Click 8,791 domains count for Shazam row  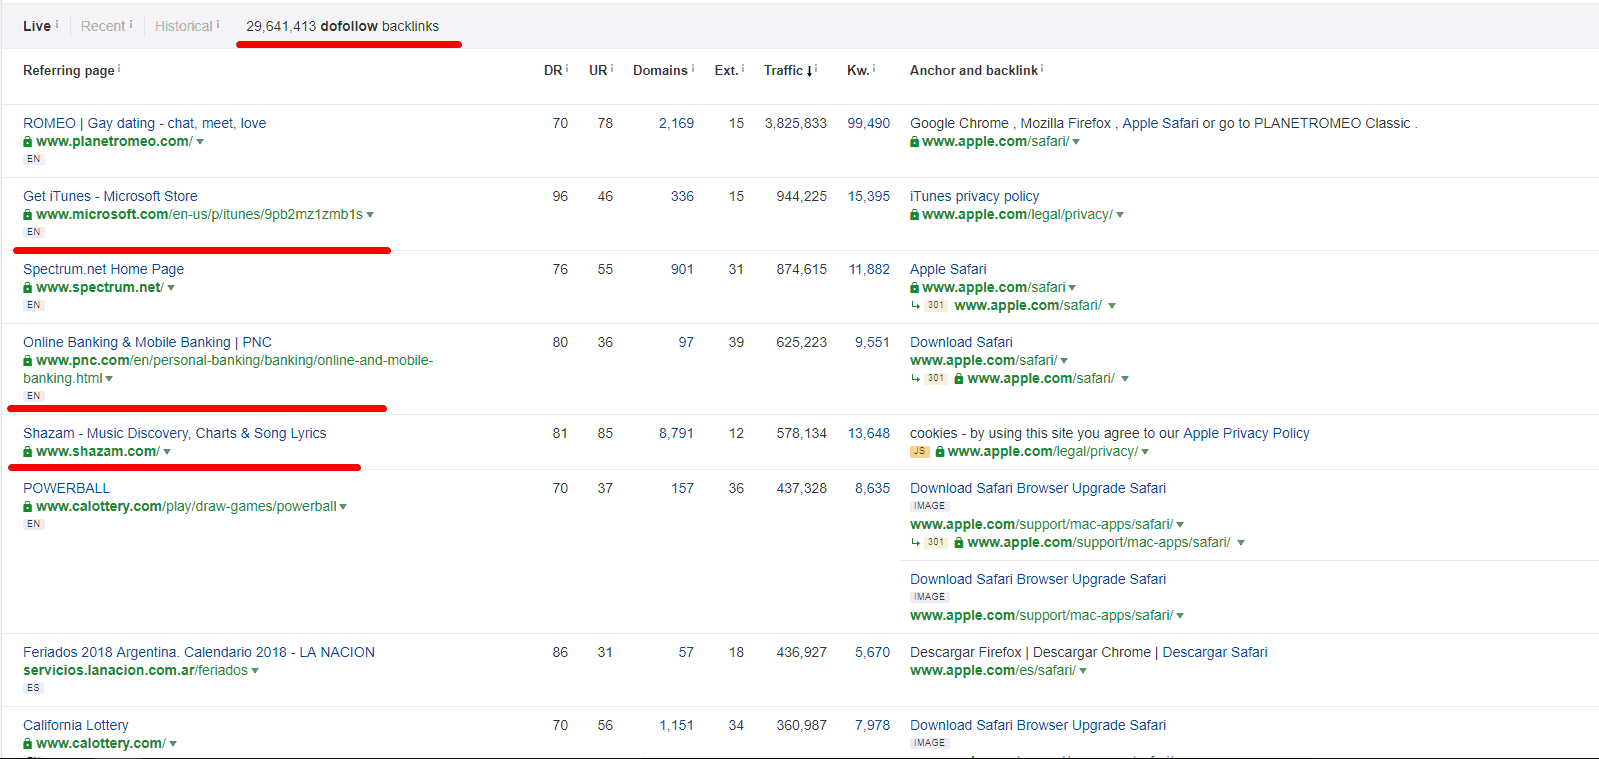[x=676, y=433]
